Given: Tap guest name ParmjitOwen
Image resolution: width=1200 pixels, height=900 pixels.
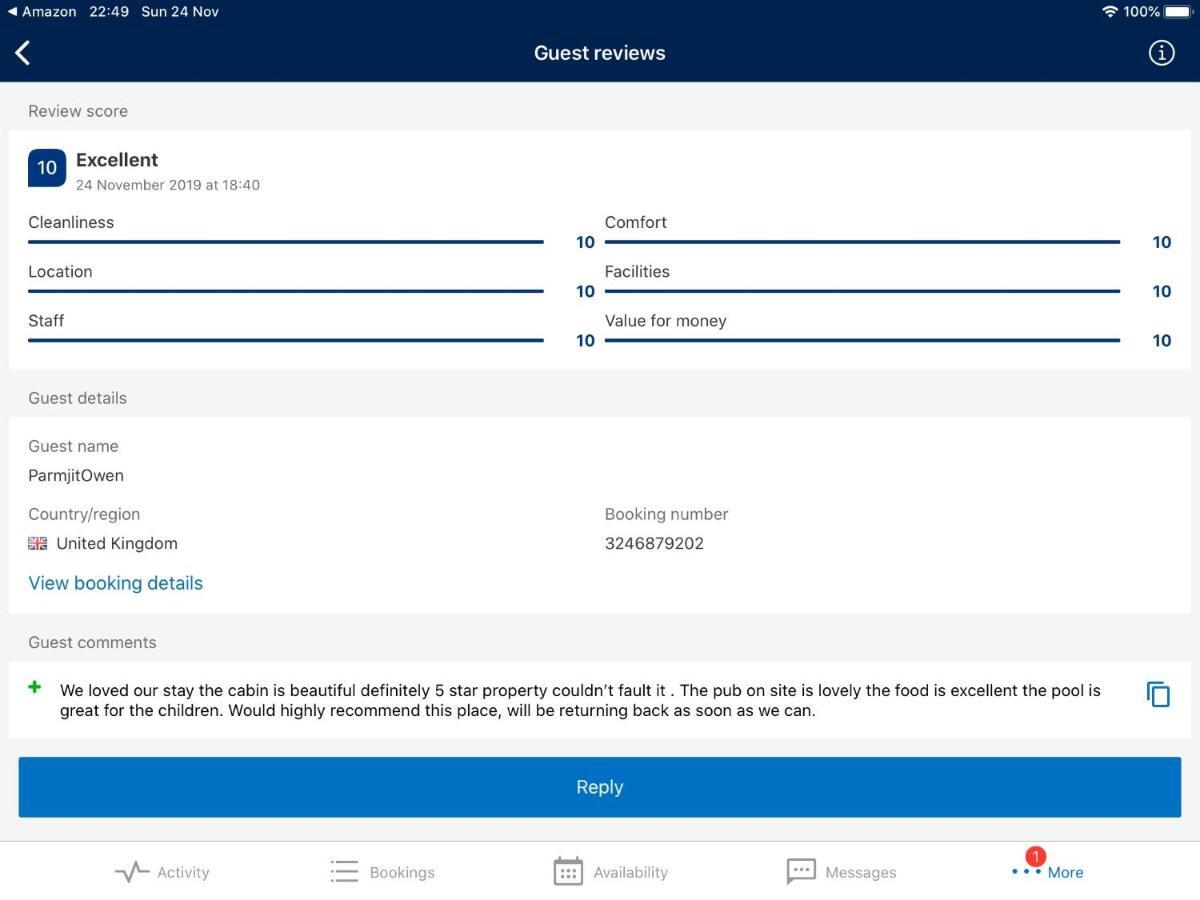Looking at the screenshot, I should 76,475.
